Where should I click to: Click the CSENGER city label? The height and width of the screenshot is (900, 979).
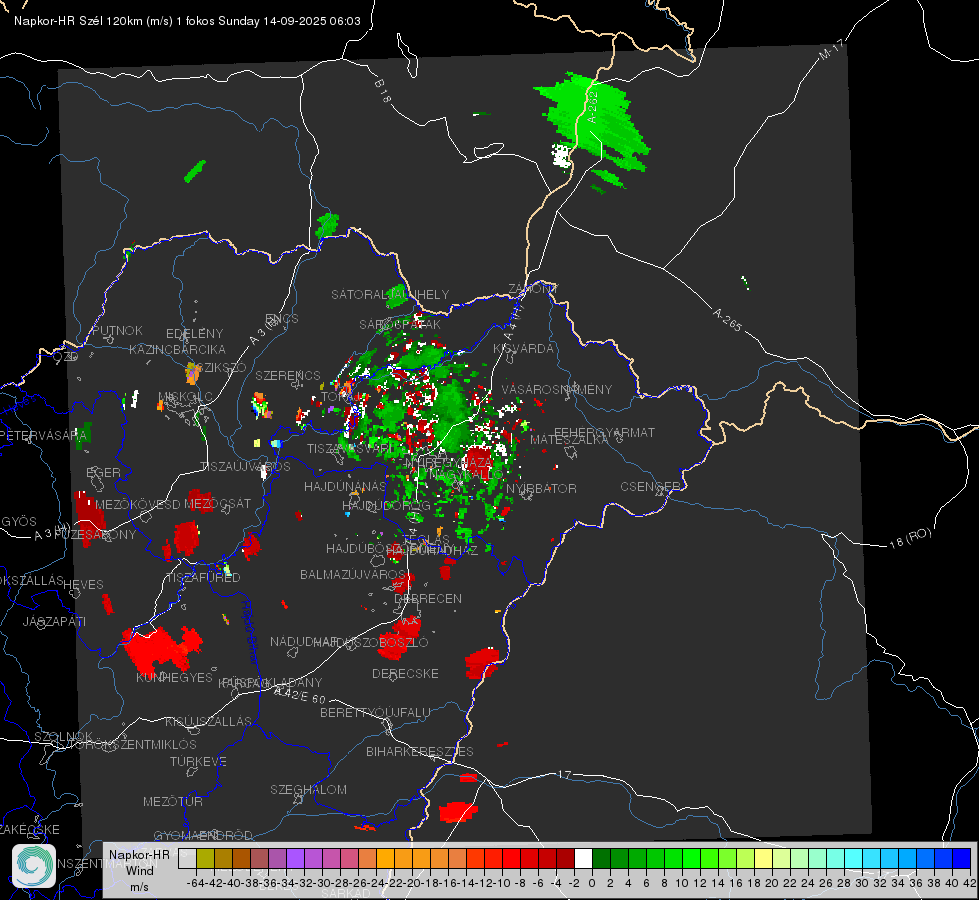point(650,487)
